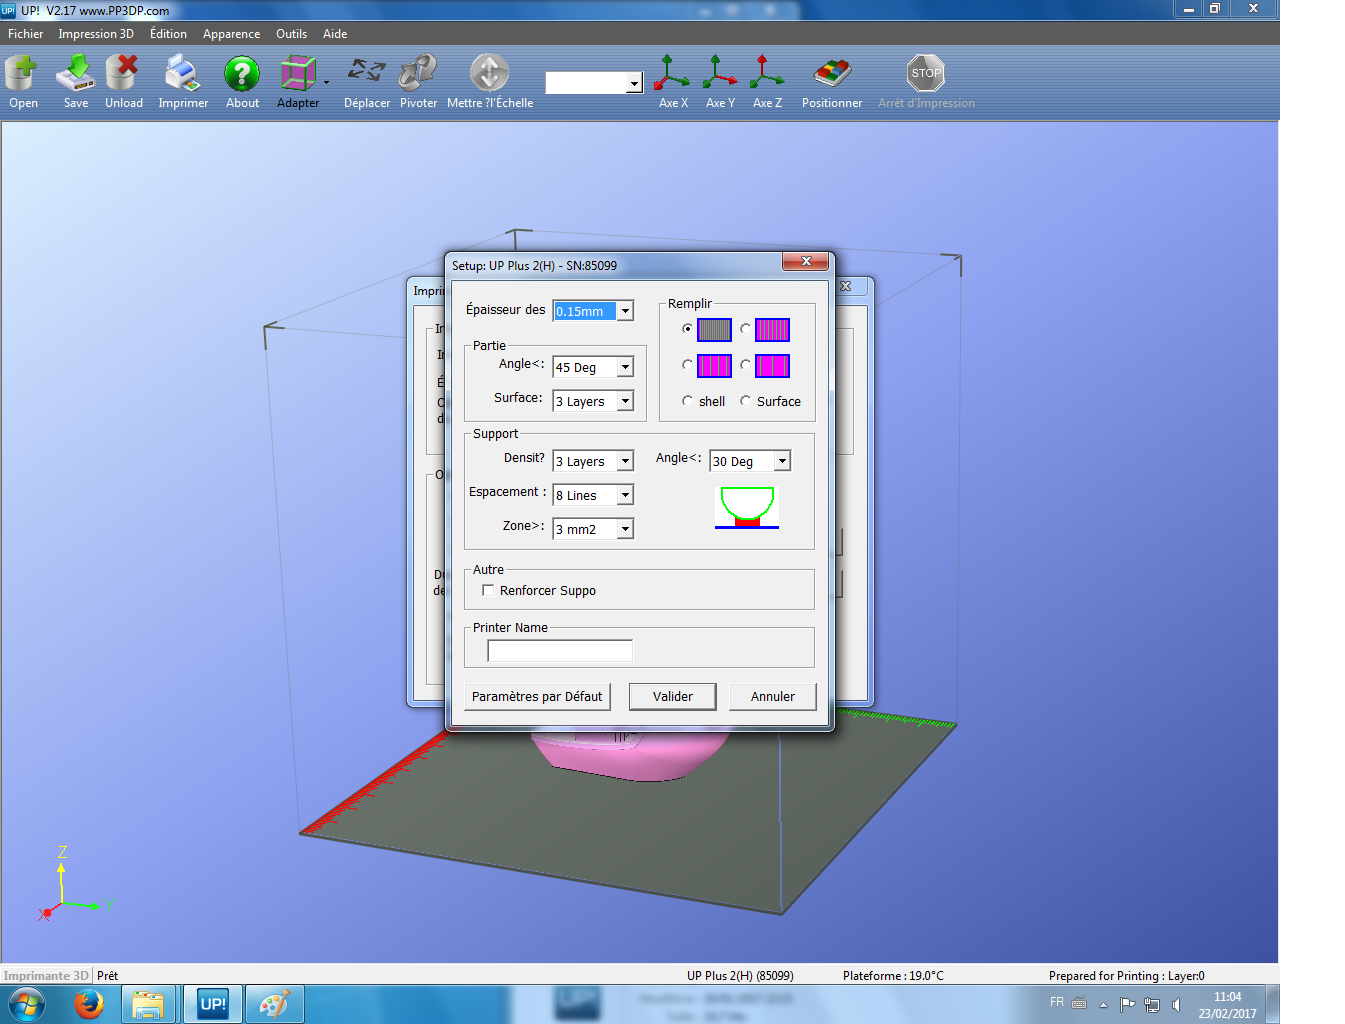Enable the Renforcer Suppo checkbox
Viewport: 1345px width, 1024px height.
pyautogui.click(x=488, y=590)
